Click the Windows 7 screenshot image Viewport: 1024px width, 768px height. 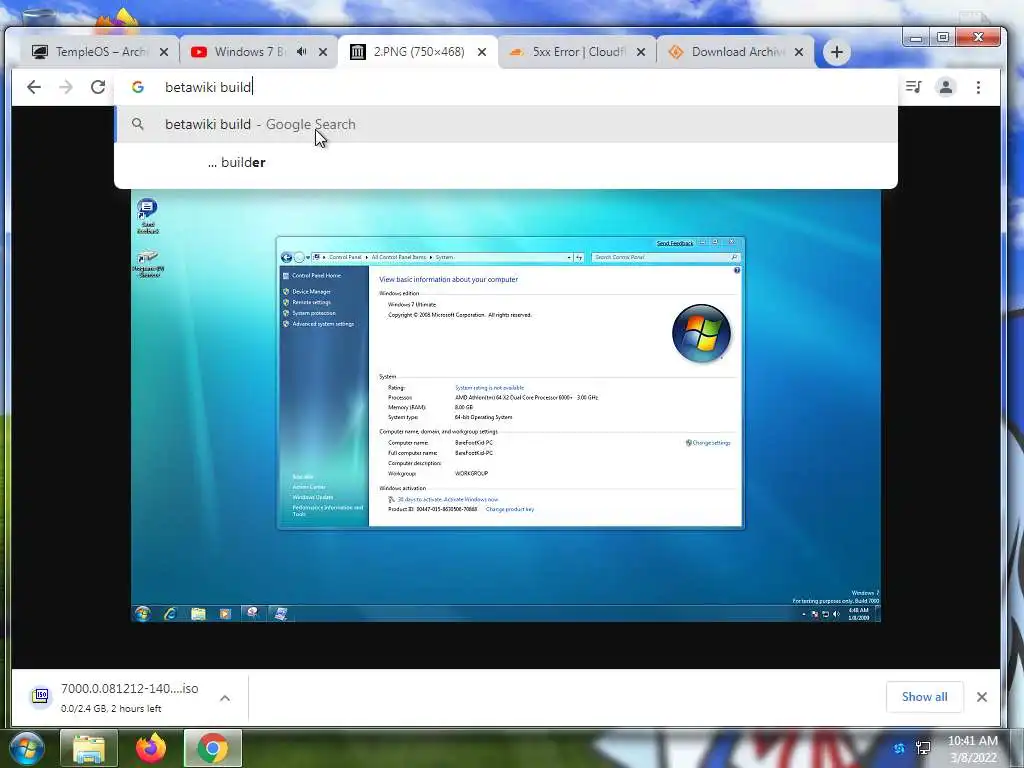[506, 406]
